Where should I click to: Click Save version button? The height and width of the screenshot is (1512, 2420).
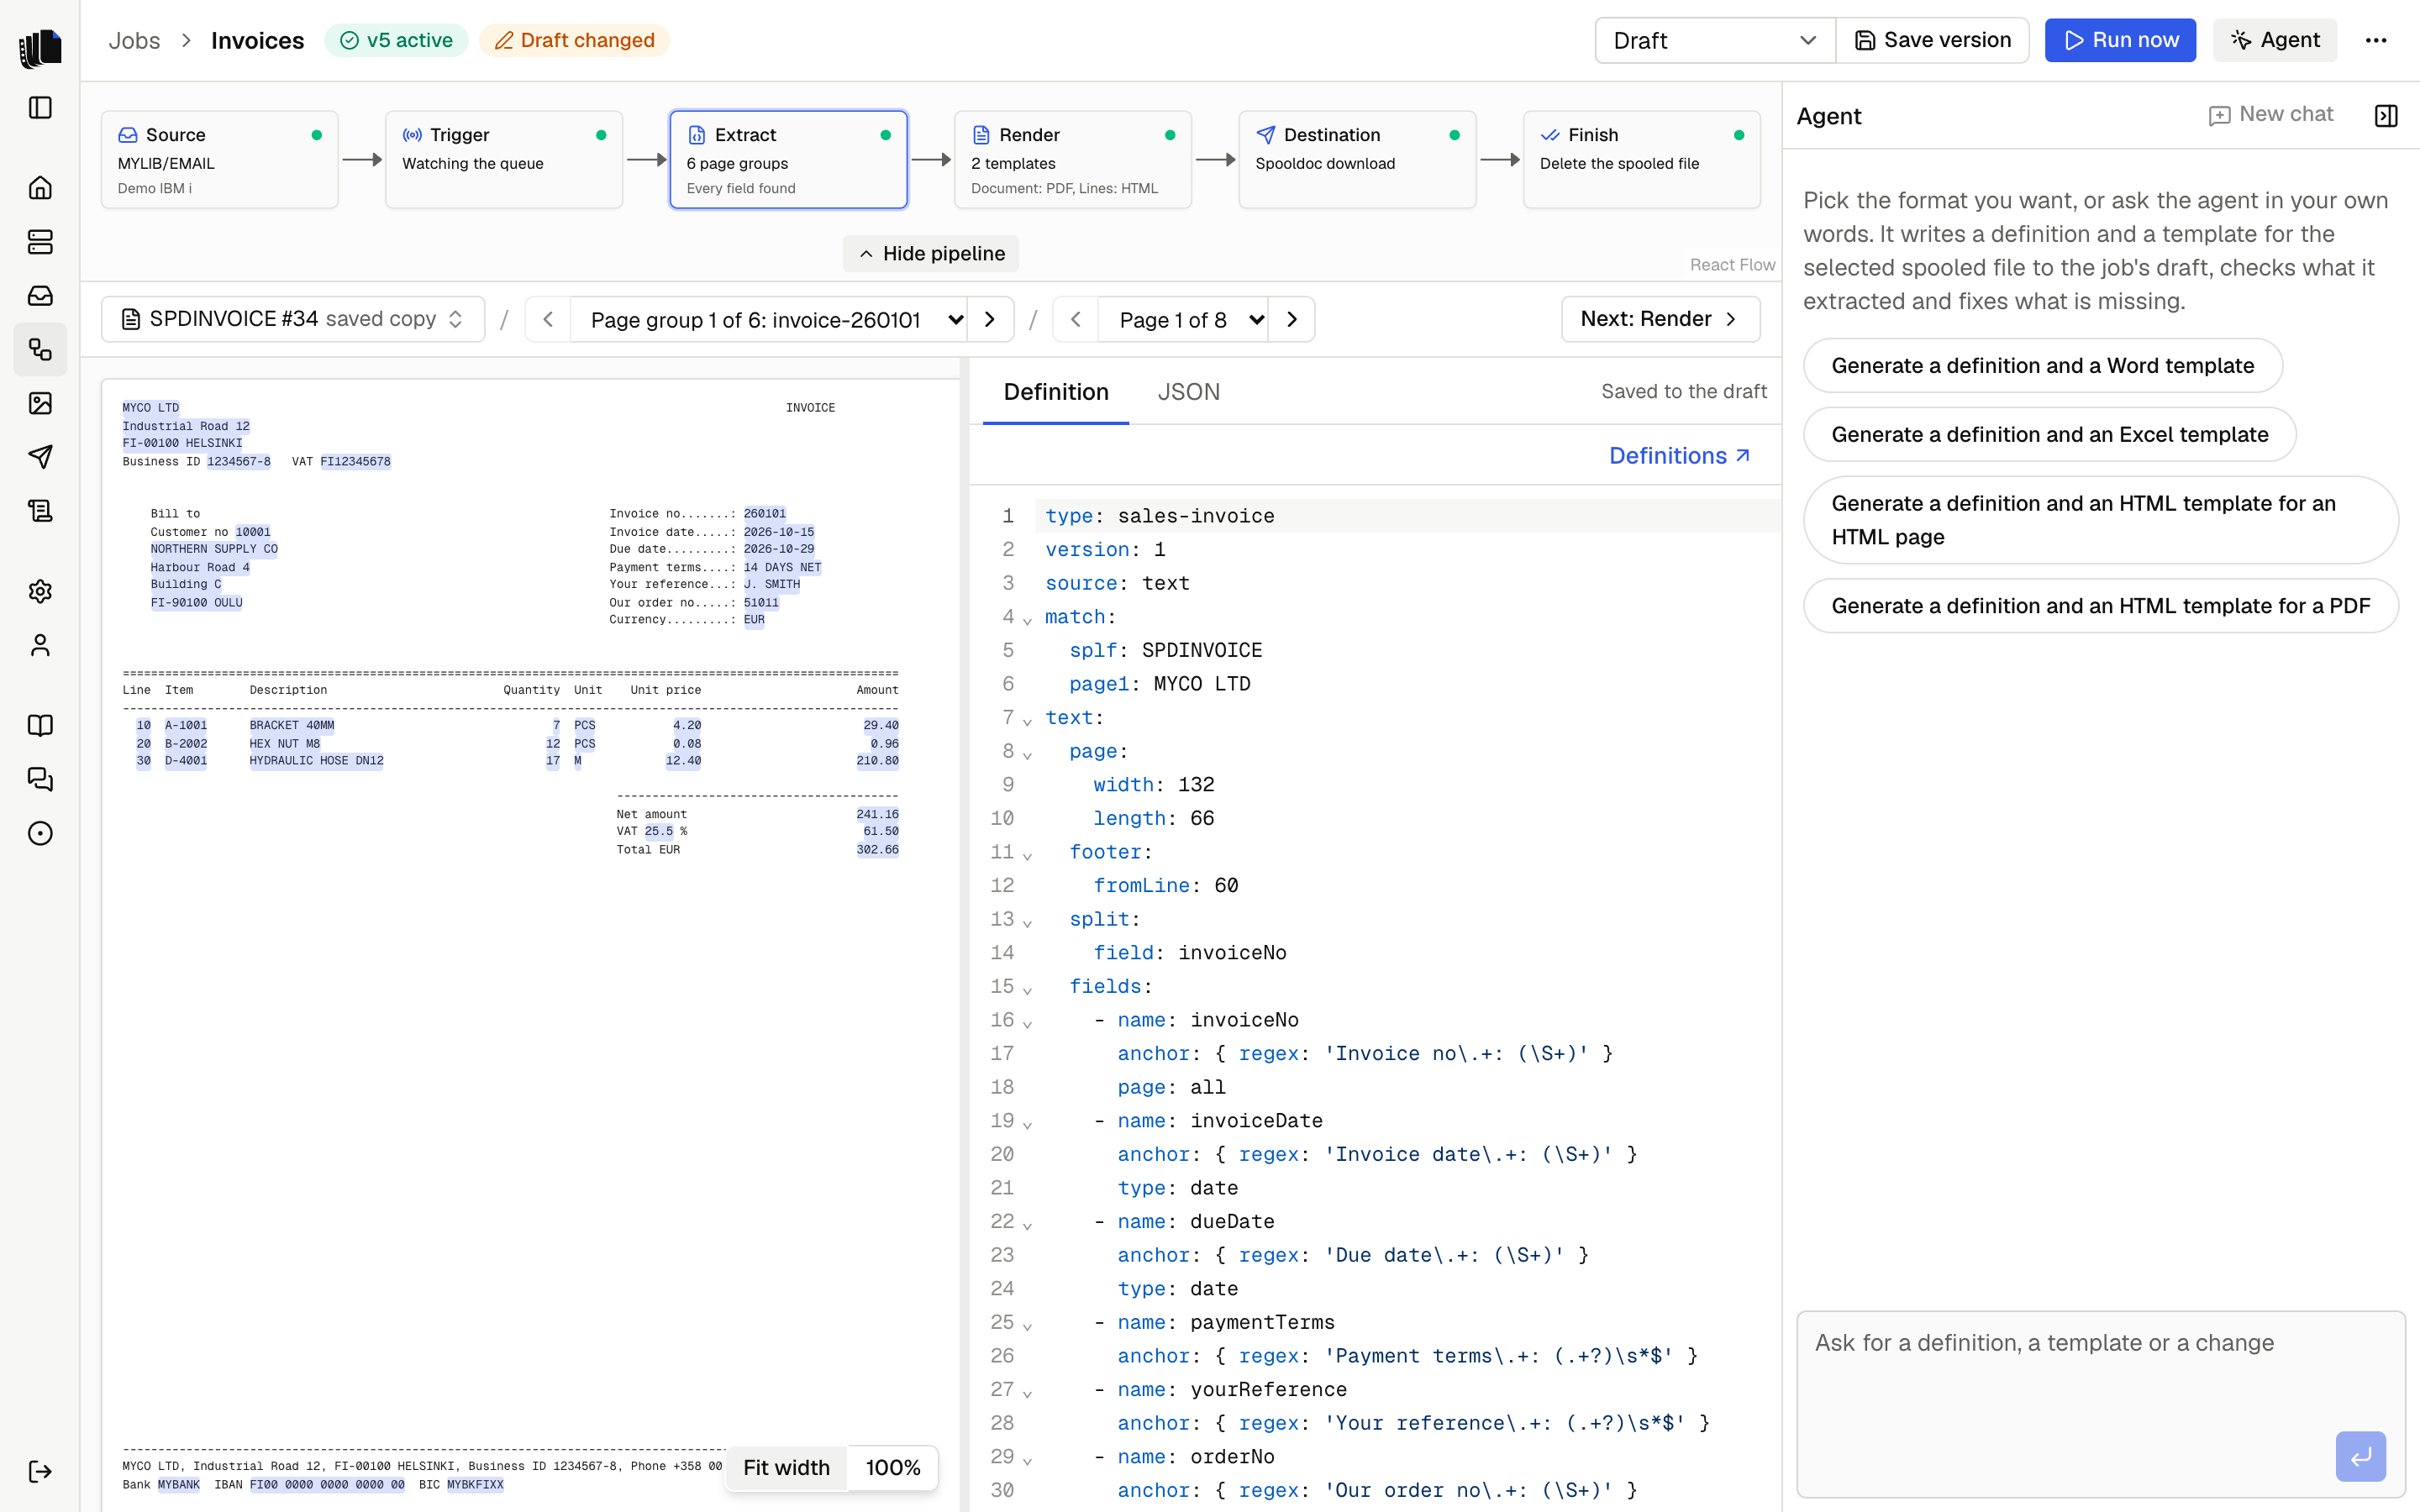(1932, 40)
